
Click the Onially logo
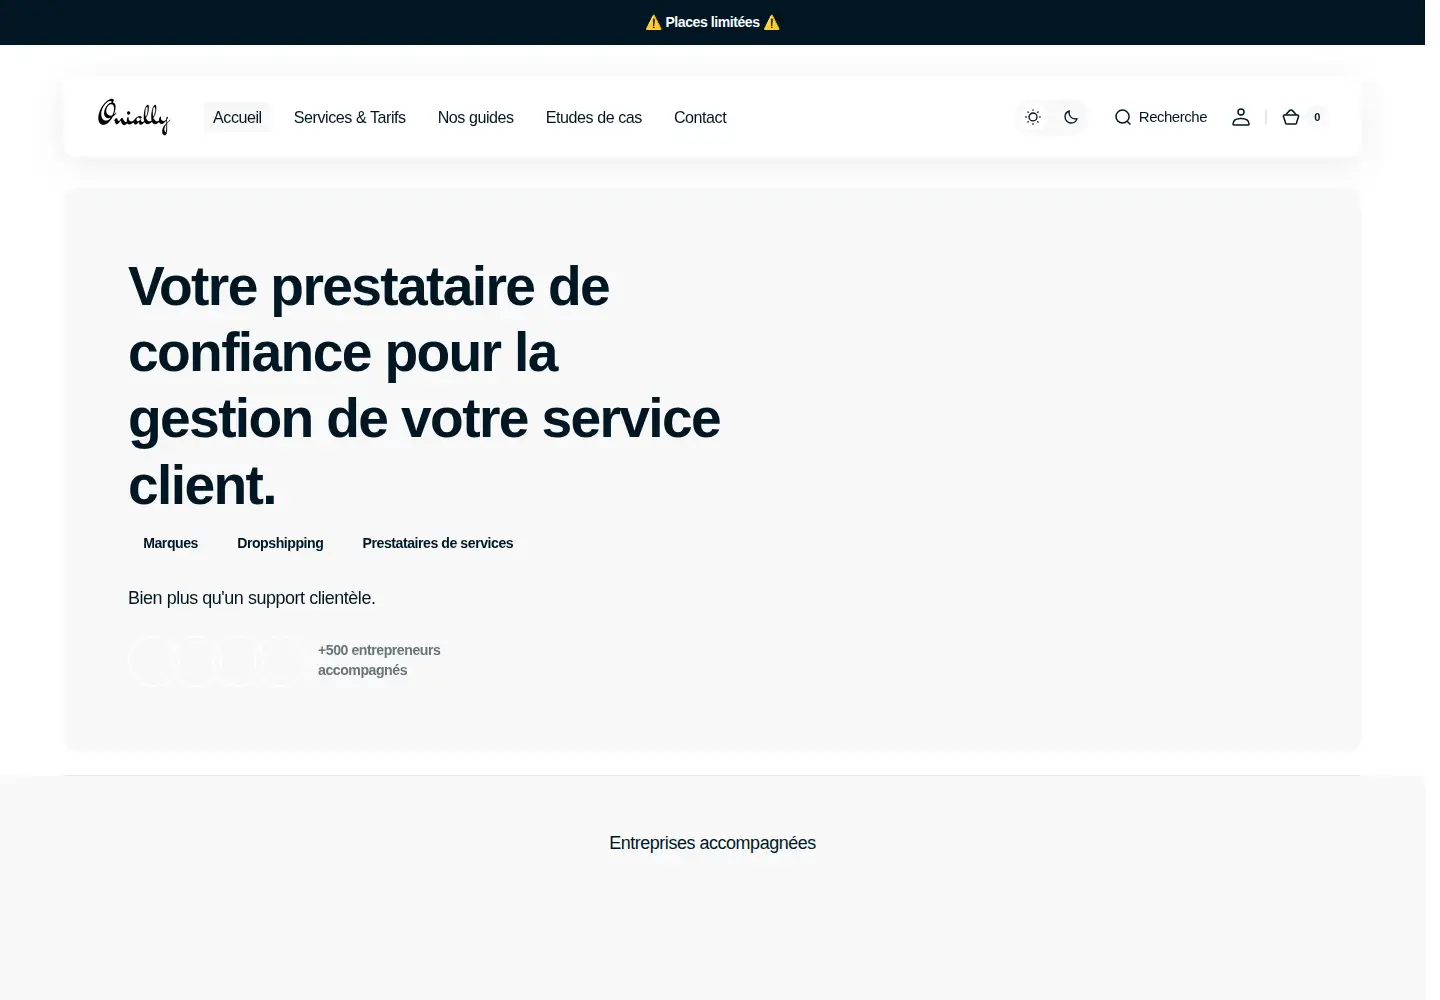coord(134,117)
